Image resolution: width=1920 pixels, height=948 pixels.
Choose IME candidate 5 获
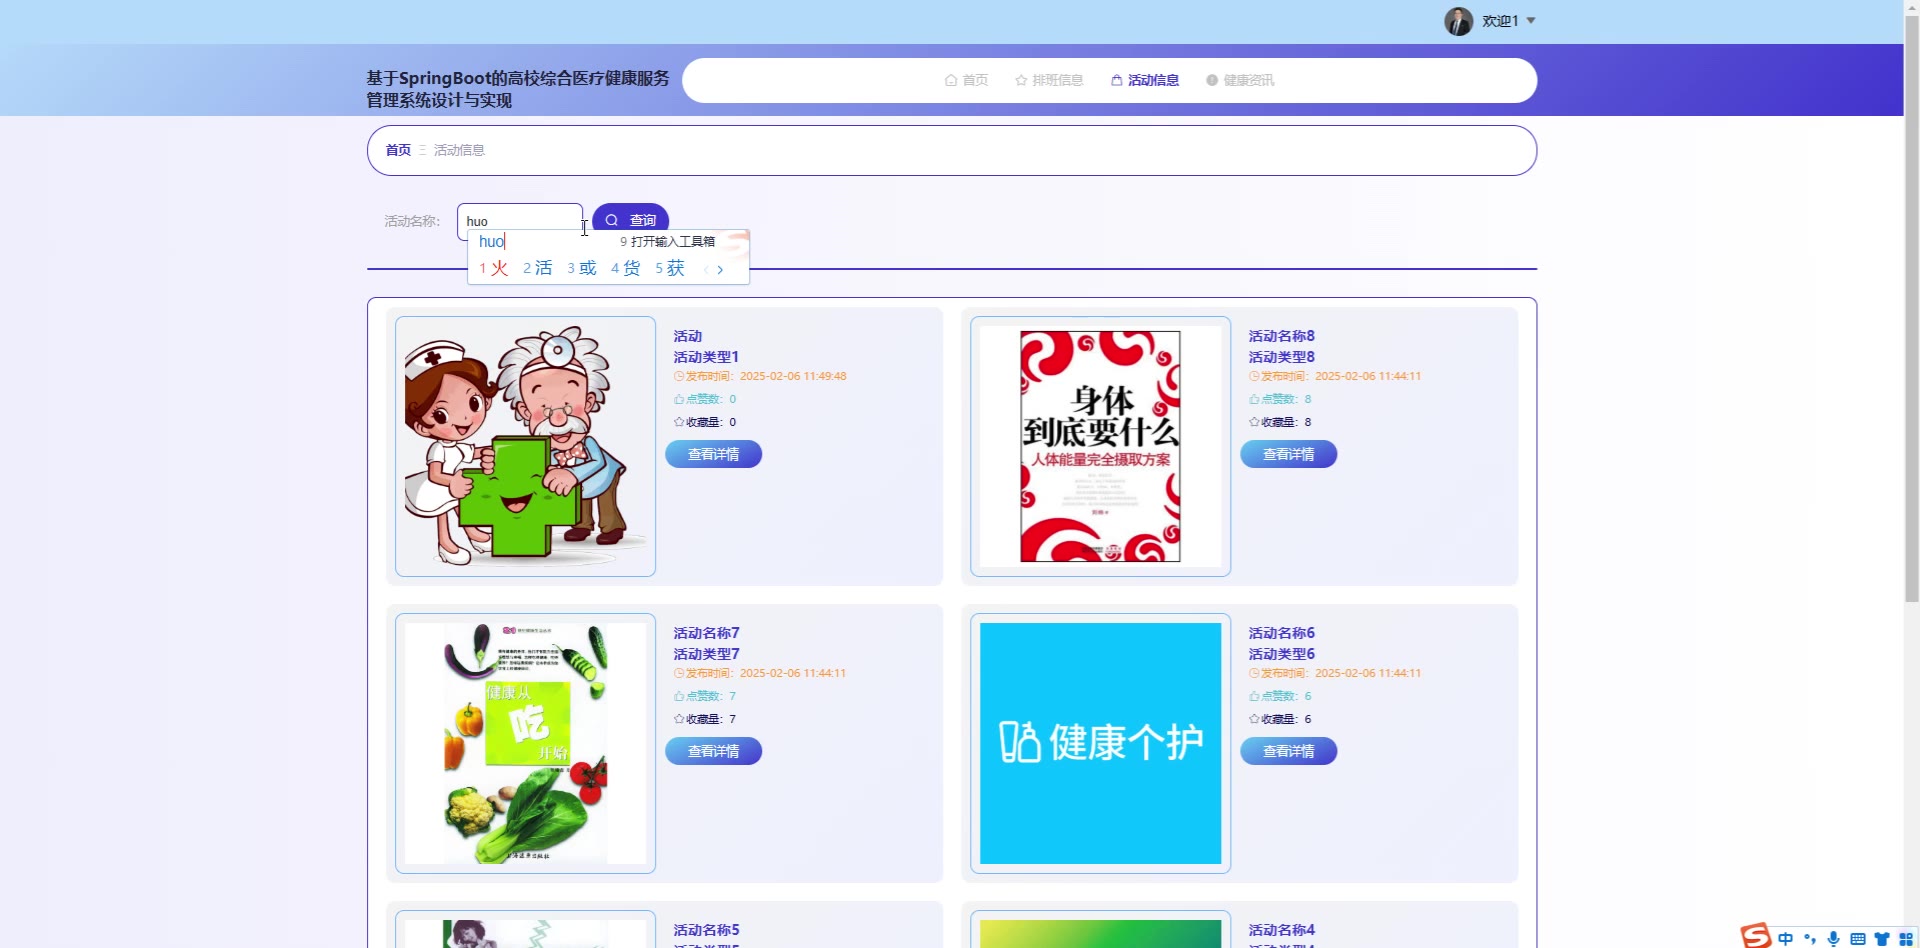pos(670,268)
